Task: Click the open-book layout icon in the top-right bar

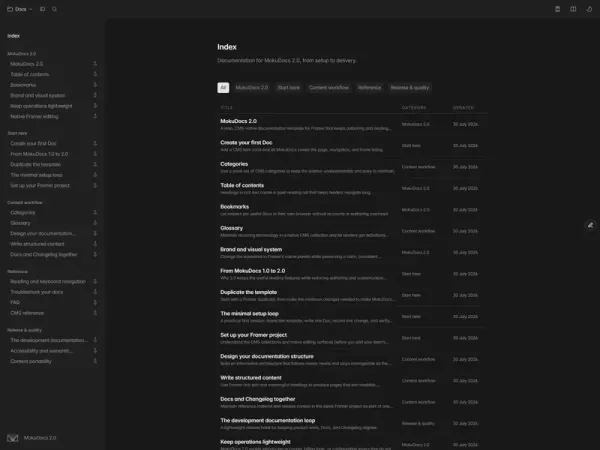Action: (x=573, y=9)
